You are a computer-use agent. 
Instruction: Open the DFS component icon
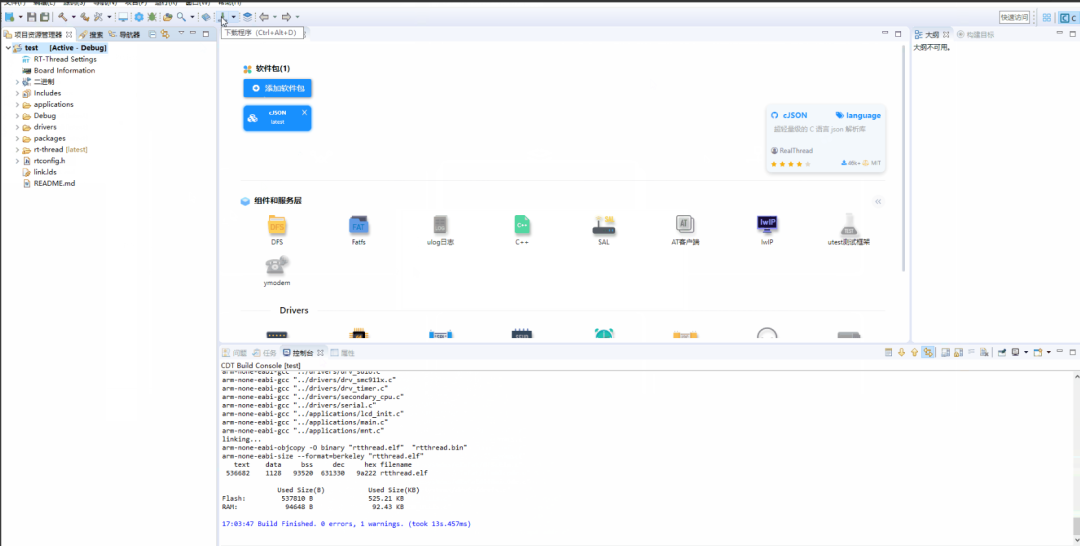pyautogui.click(x=277, y=225)
